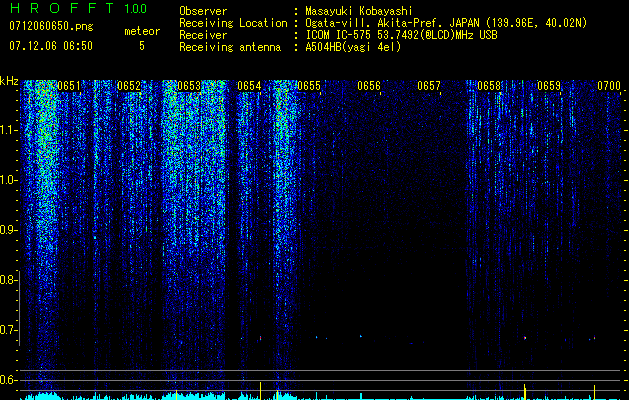Click the bright meteor echo dot before 0659
629x400 pixels.
point(525,338)
